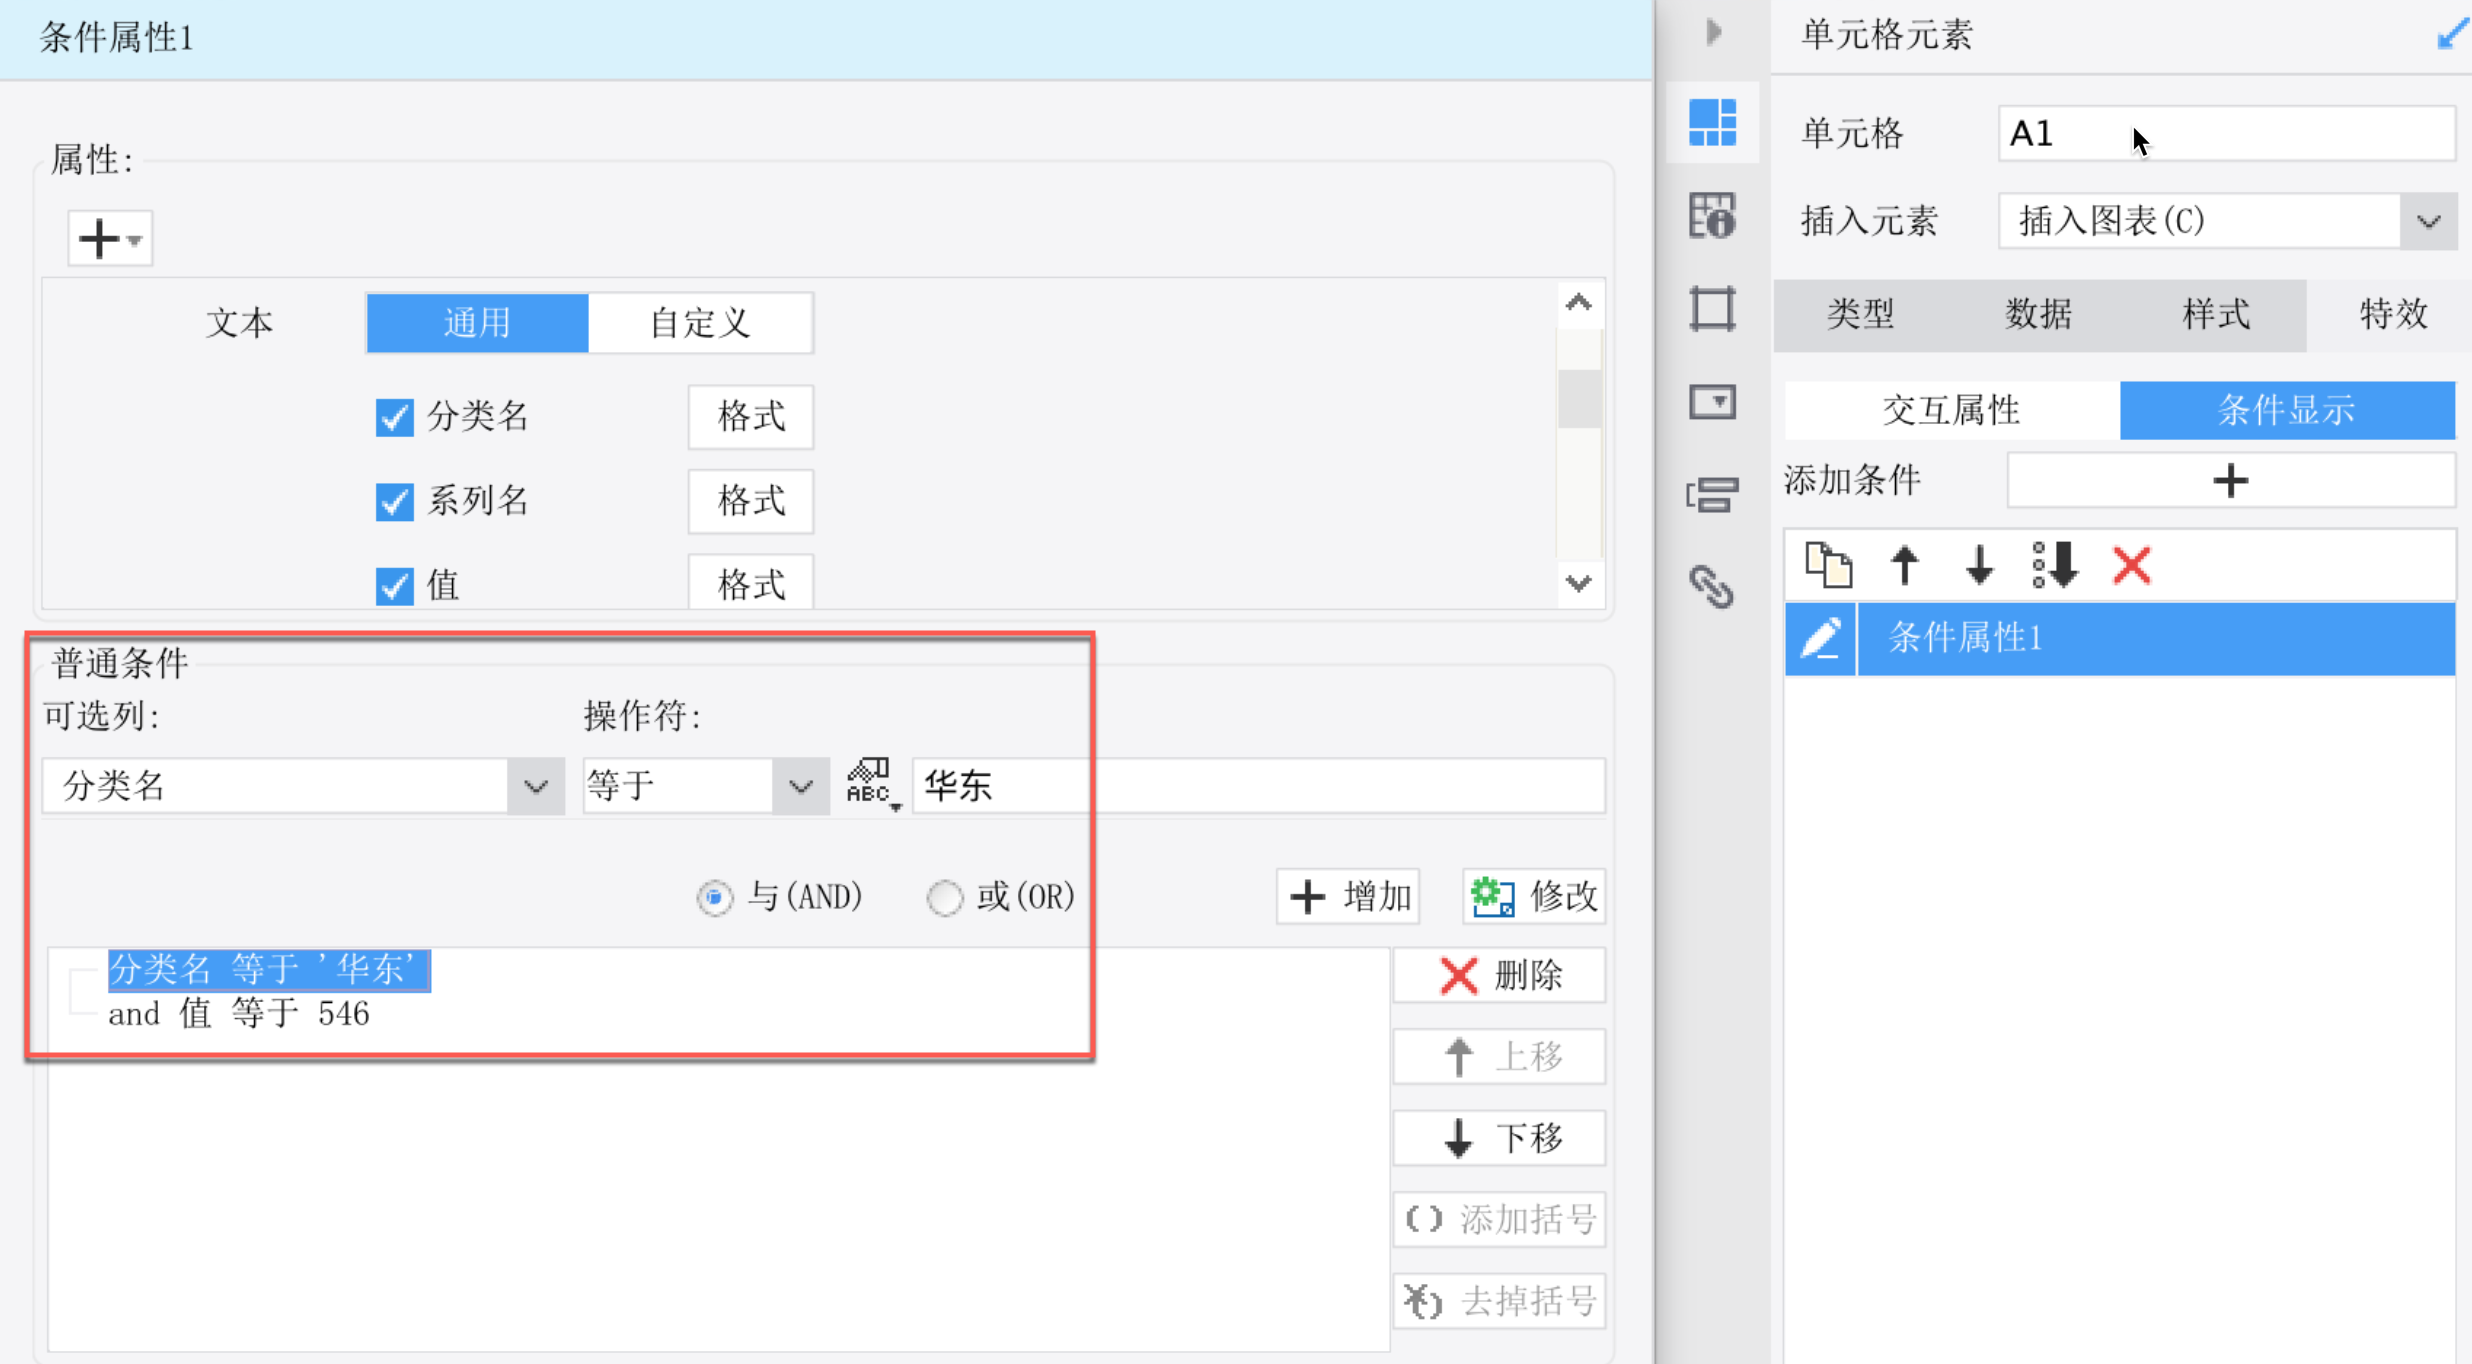The image size is (2472, 1364).
Task: Click the attribute list scrollbar thumb
Action: (1579, 399)
